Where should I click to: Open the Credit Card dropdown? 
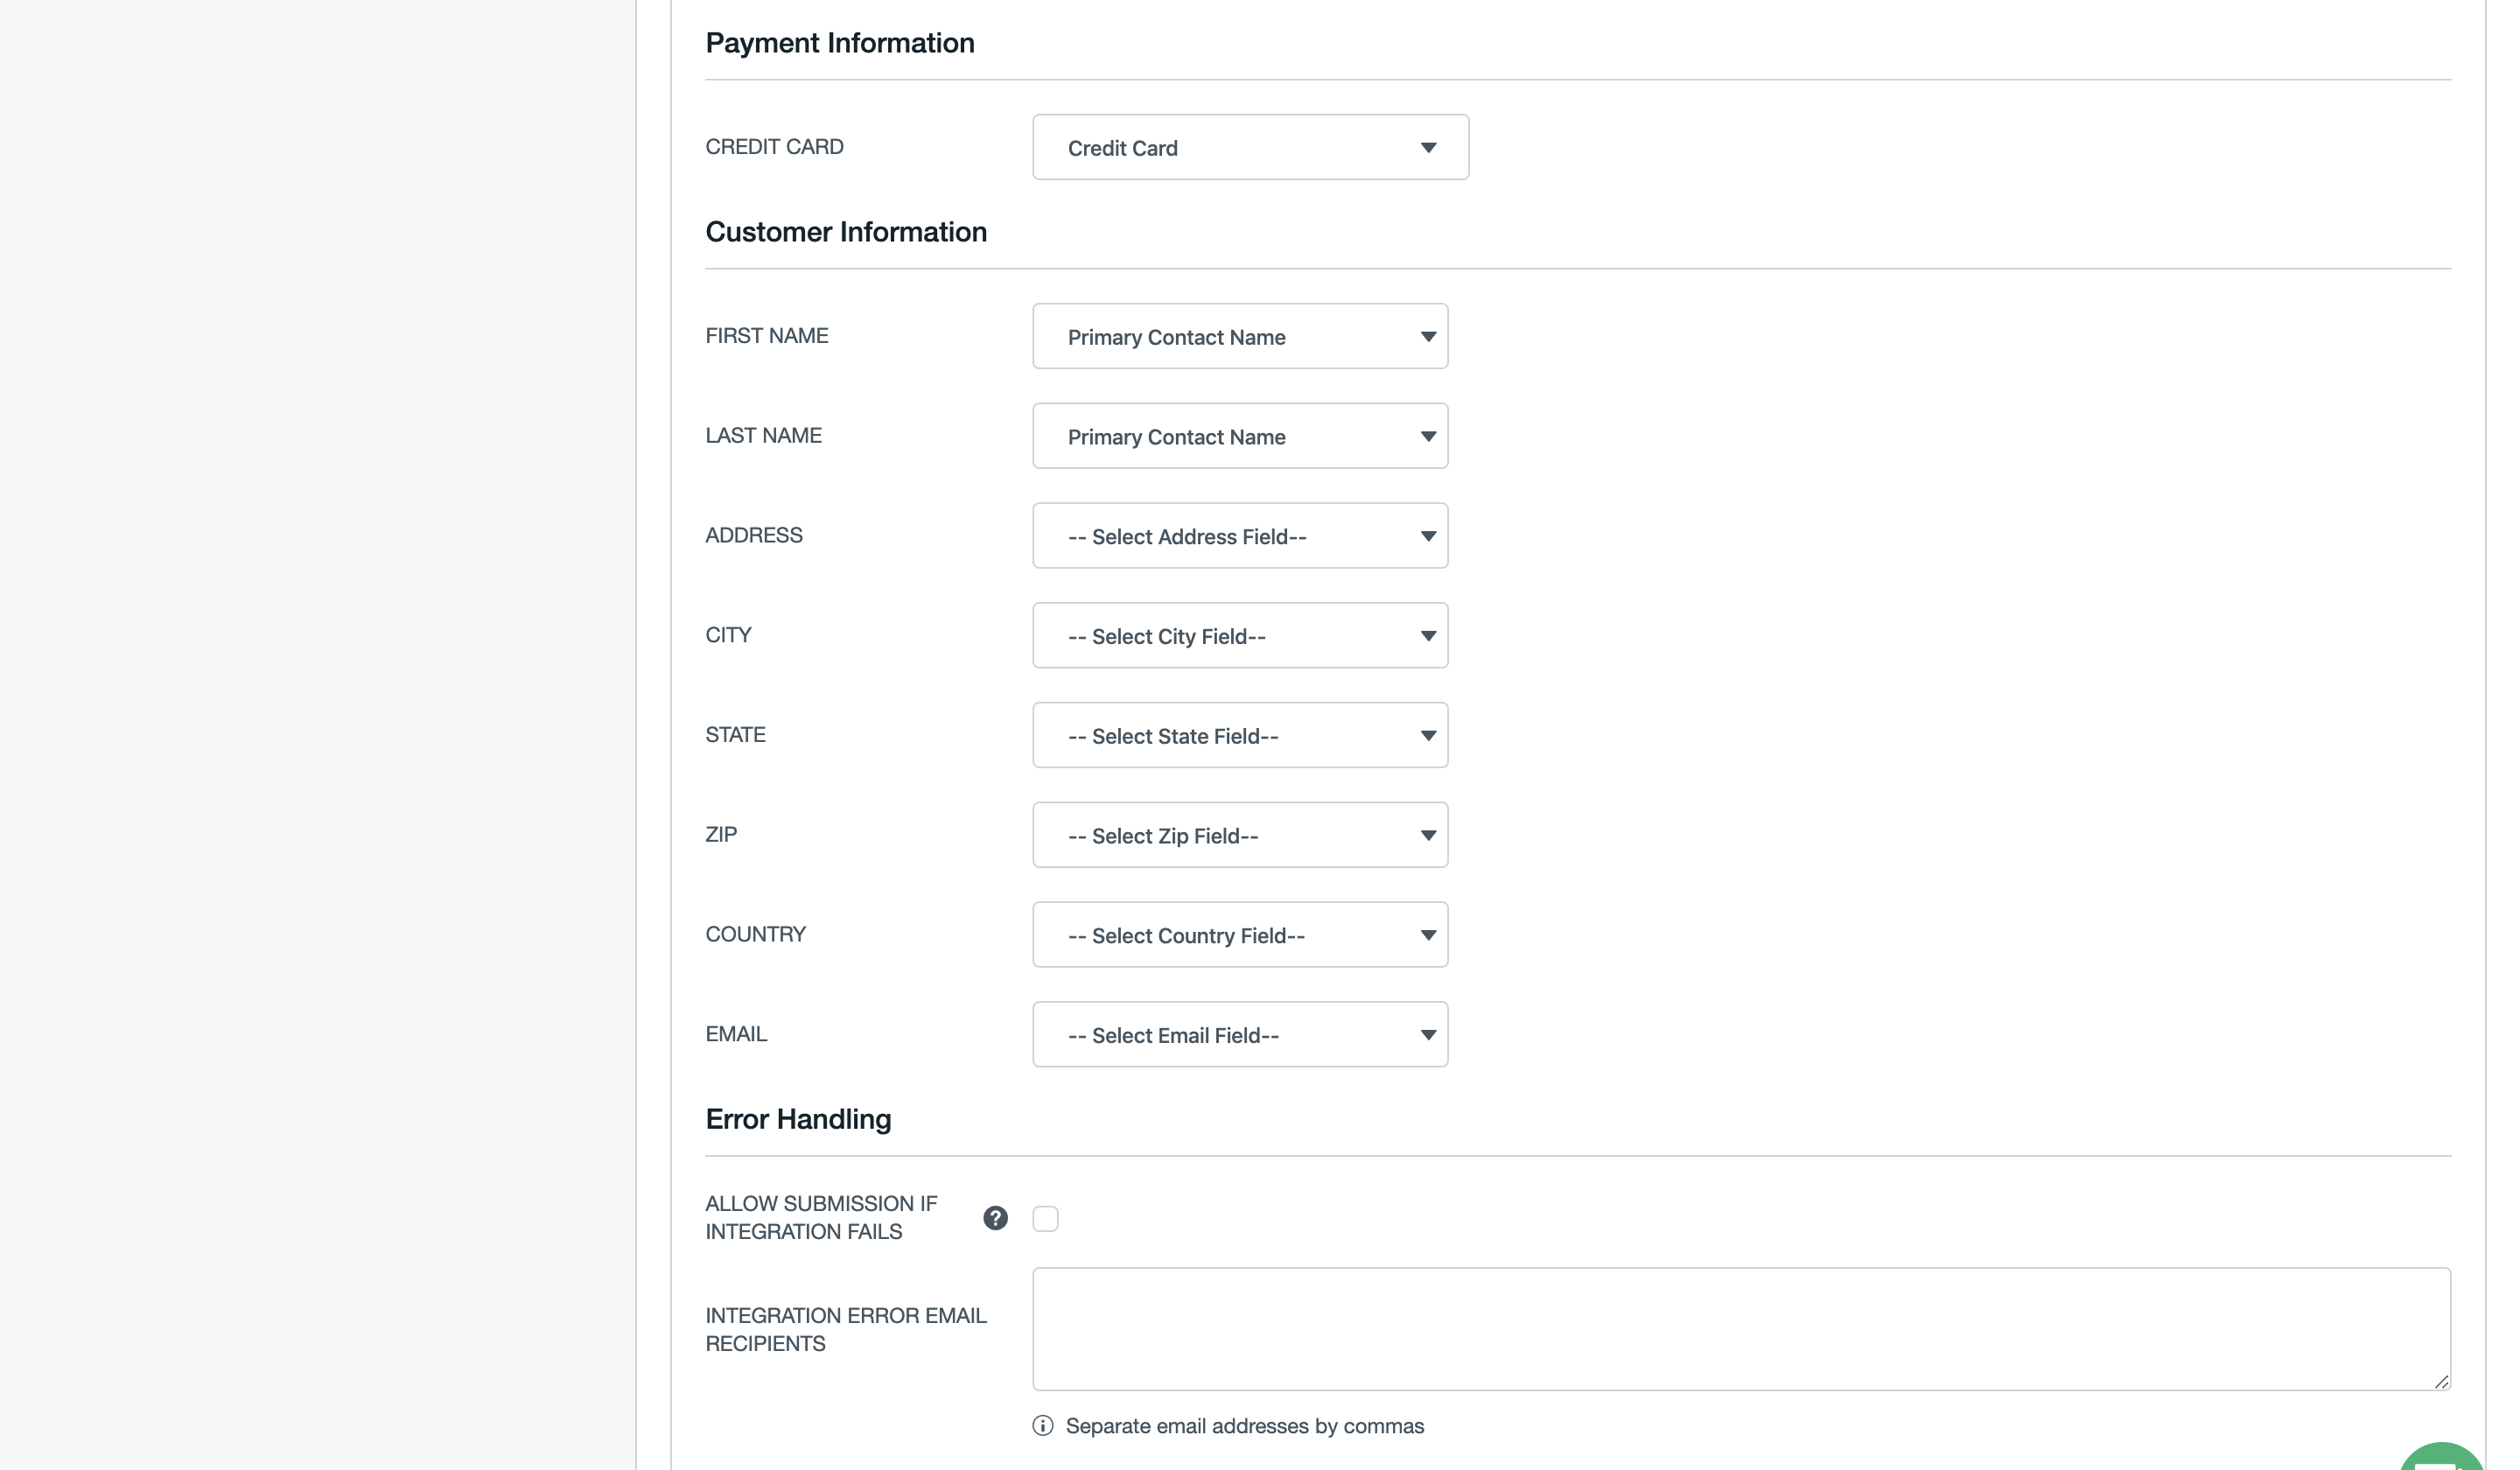click(1249, 148)
